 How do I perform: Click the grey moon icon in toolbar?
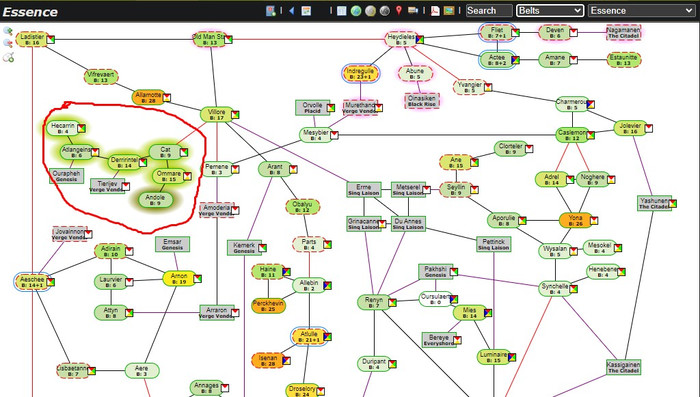point(384,11)
